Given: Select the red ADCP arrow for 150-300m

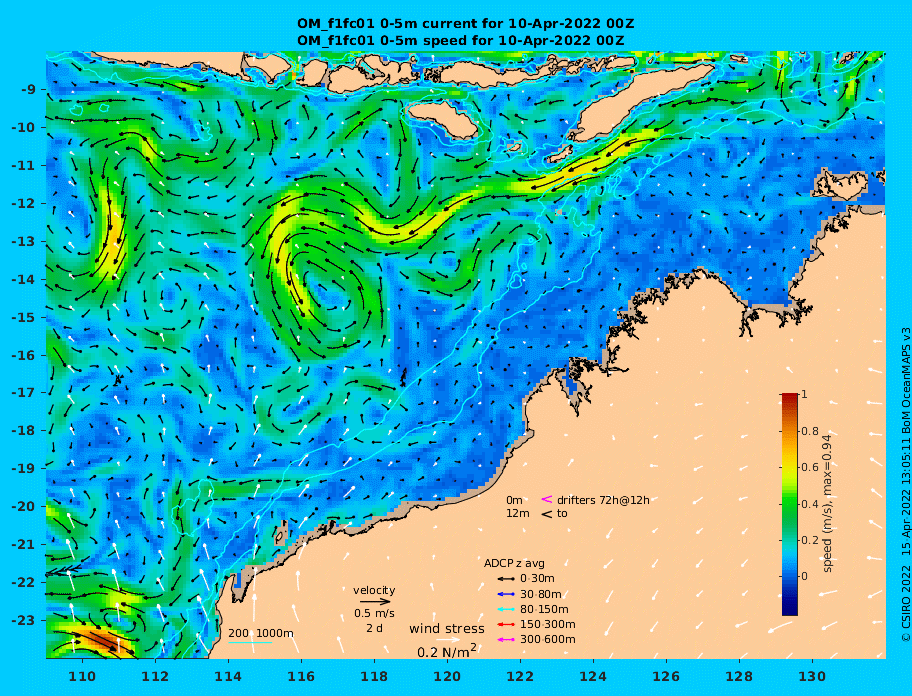Looking at the screenshot, I should pyautogui.click(x=506, y=624).
